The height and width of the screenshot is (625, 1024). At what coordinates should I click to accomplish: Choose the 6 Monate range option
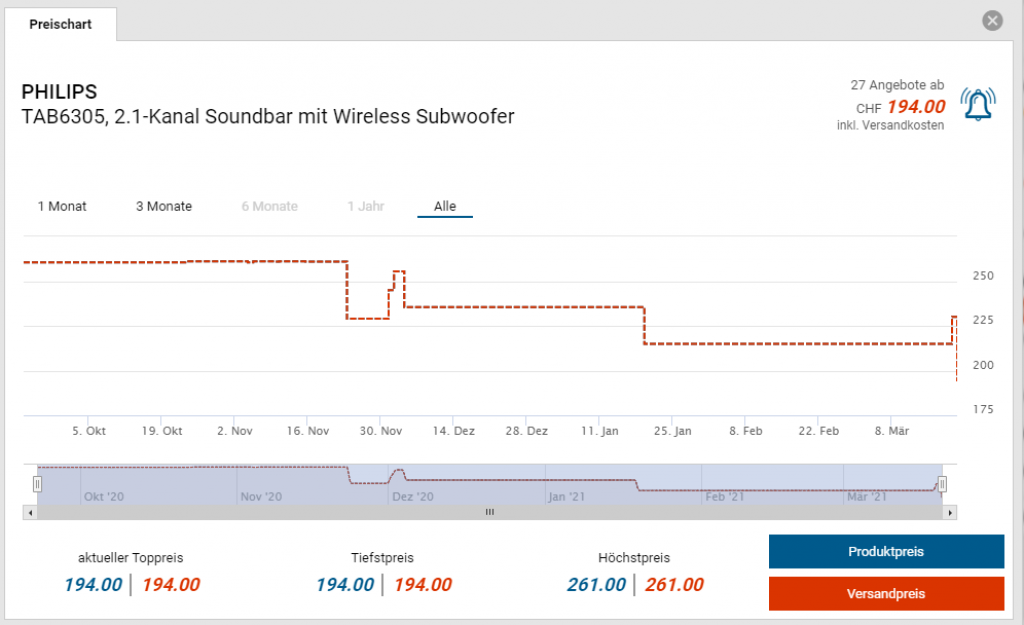[269, 206]
